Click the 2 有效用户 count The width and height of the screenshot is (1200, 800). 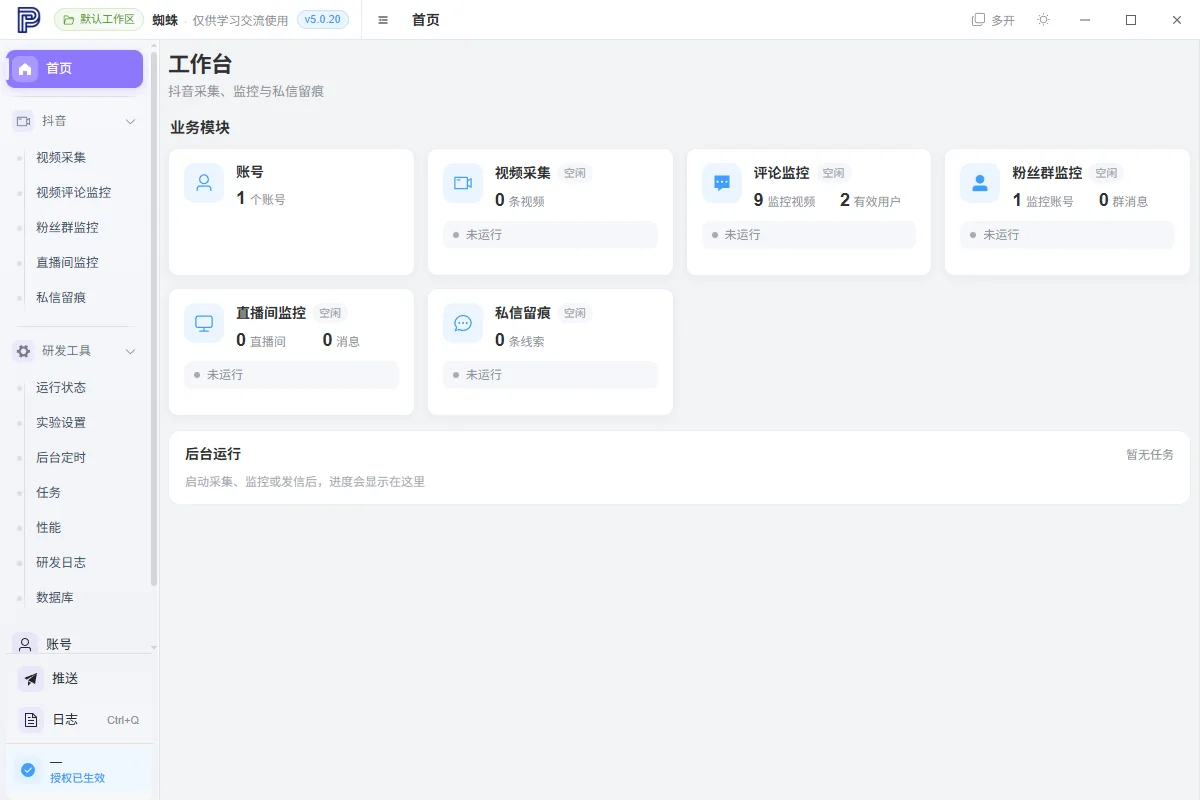[x=870, y=200]
